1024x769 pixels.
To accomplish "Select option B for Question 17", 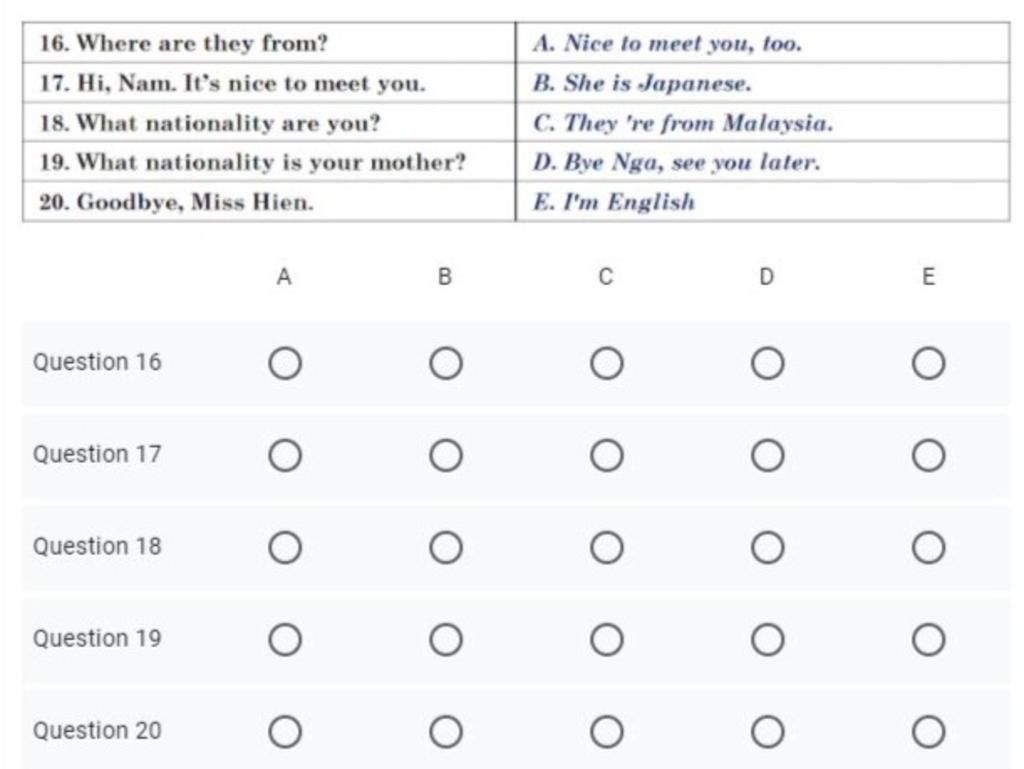I will pos(446,456).
